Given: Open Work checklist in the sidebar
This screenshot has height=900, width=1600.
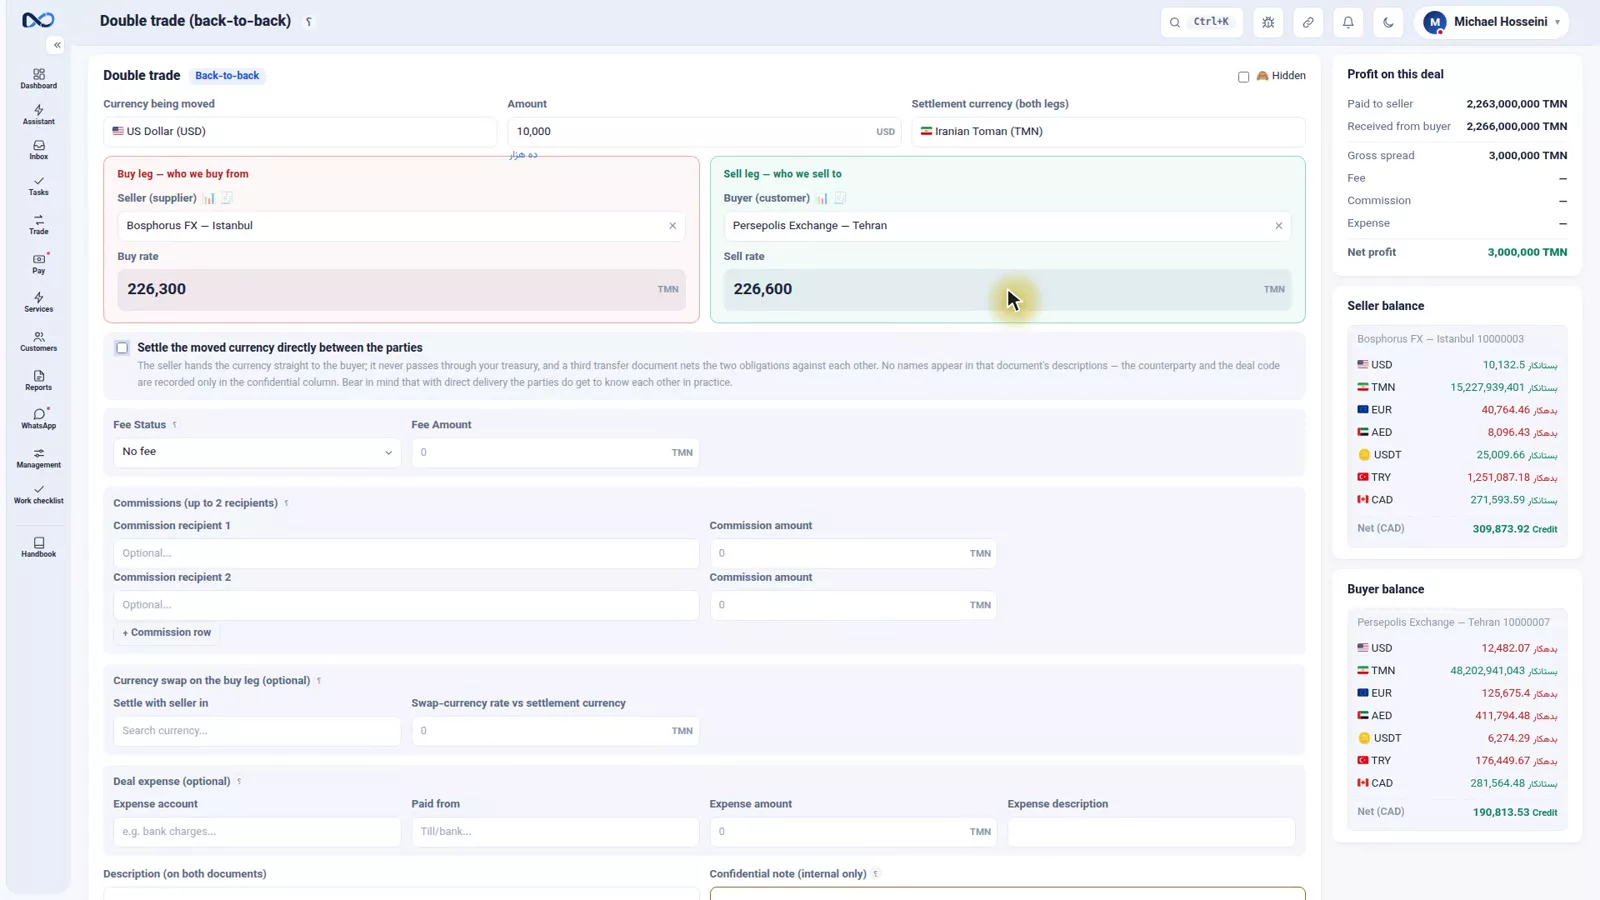Looking at the screenshot, I should tap(38, 494).
